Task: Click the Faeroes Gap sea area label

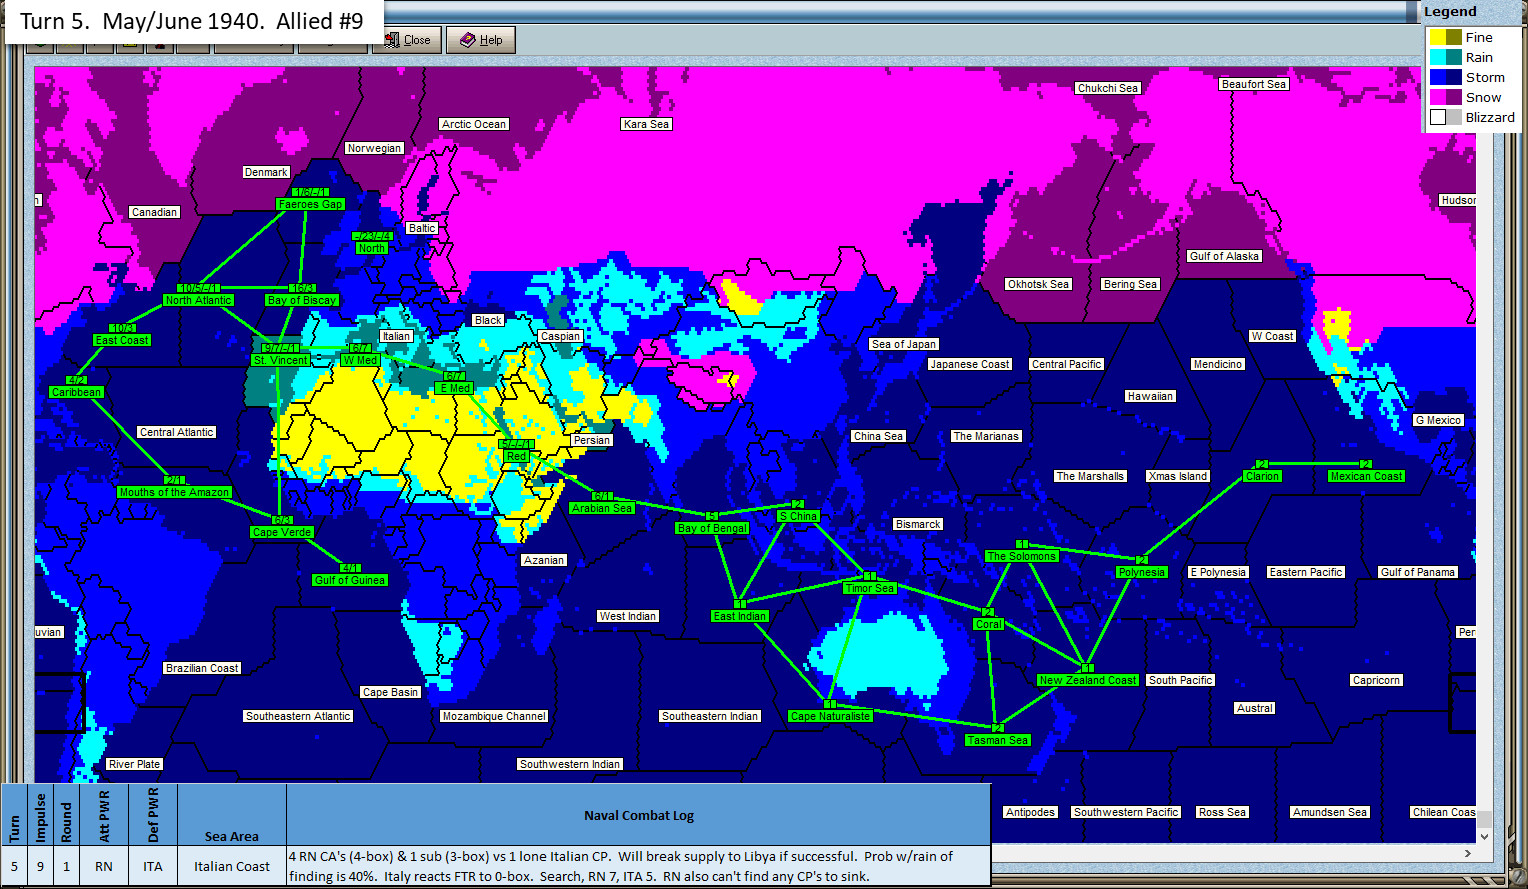Action: (x=311, y=204)
